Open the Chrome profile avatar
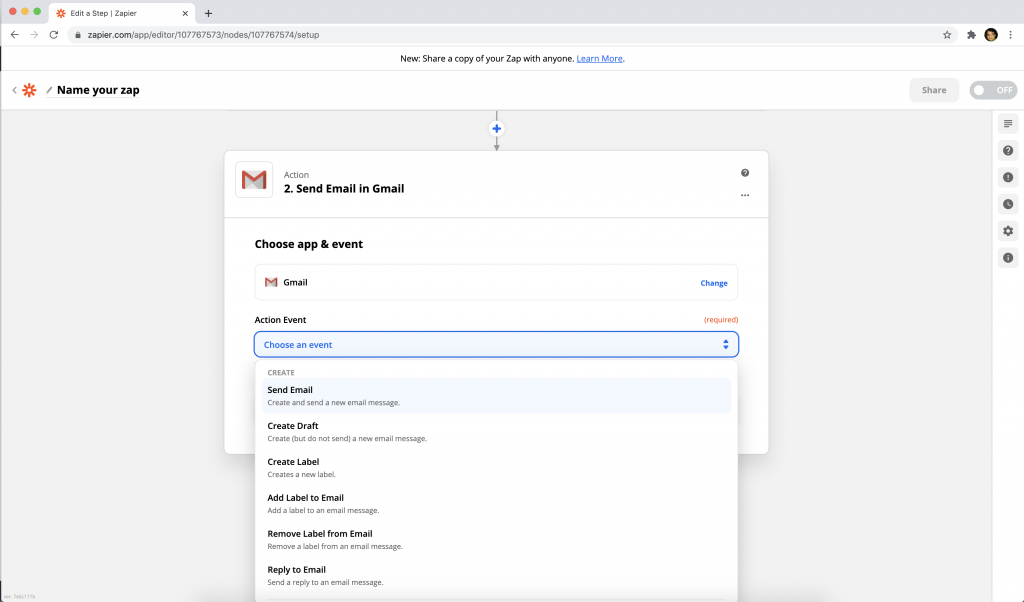The width and height of the screenshot is (1024, 602). pyautogui.click(x=991, y=35)
